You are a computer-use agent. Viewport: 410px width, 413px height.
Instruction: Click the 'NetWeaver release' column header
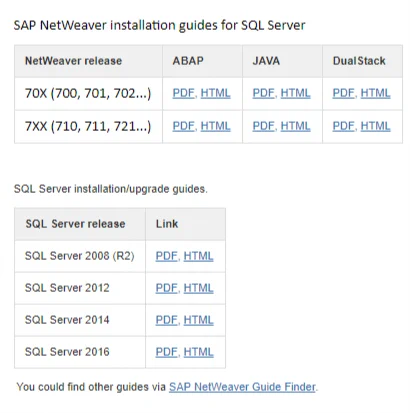[x=88, y=61]
